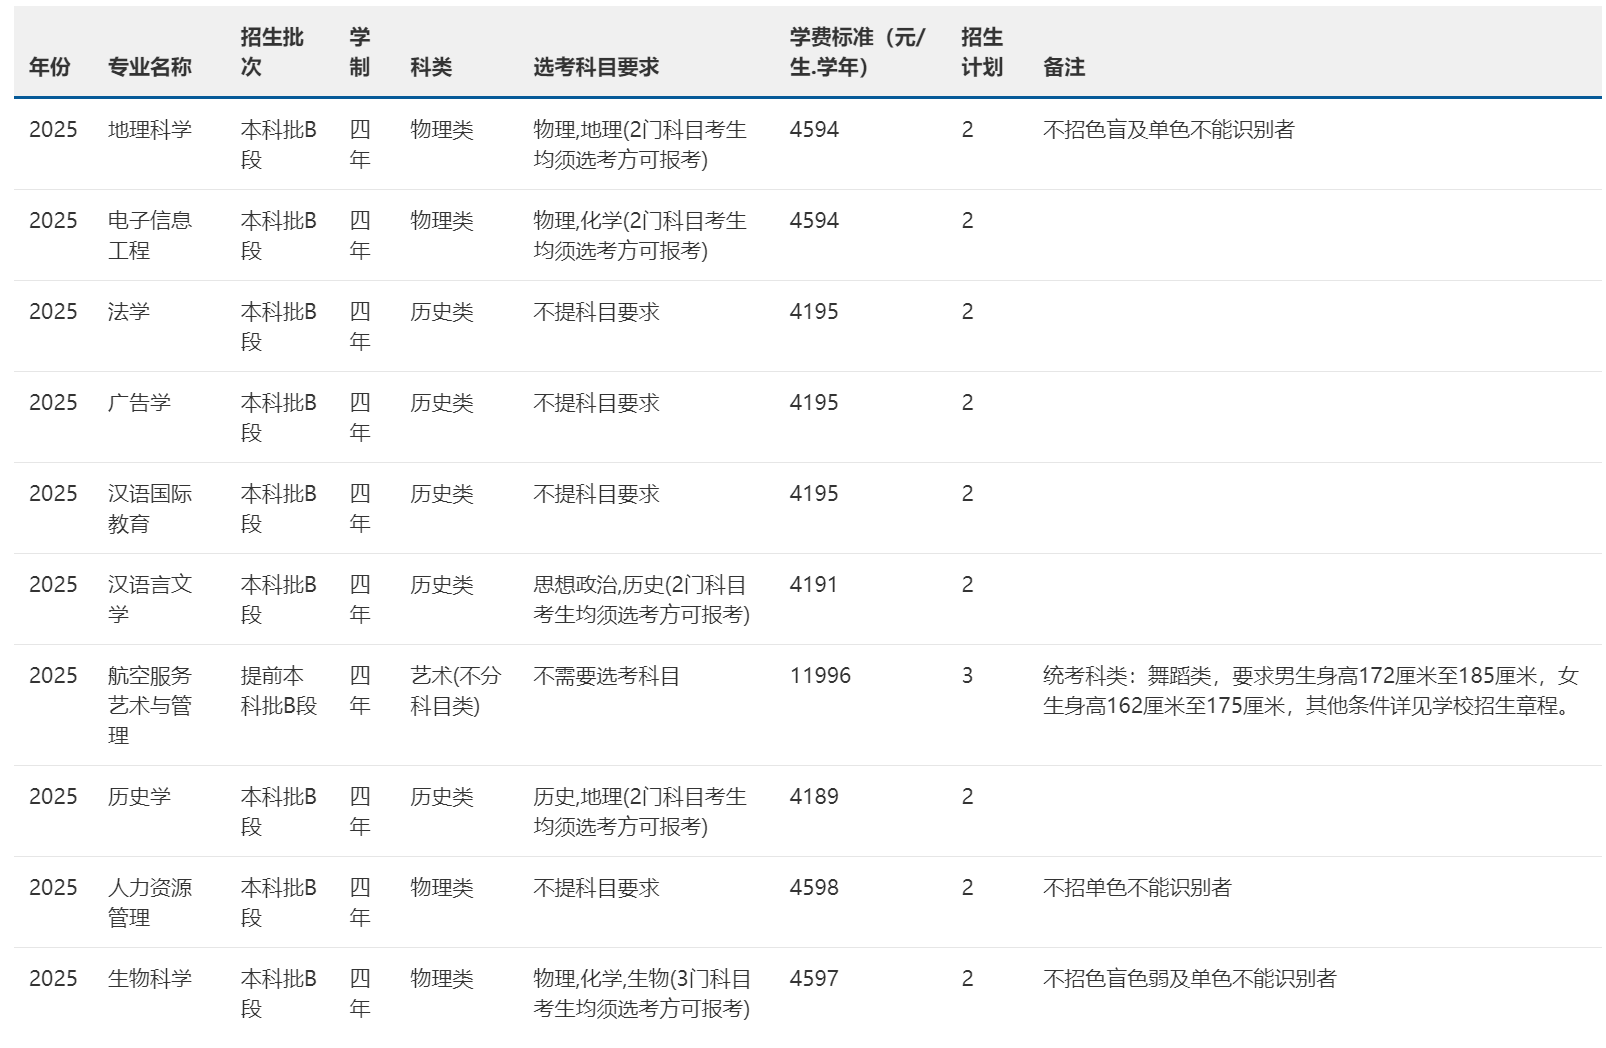Select the 招生计划 column header

click(981, 52)
